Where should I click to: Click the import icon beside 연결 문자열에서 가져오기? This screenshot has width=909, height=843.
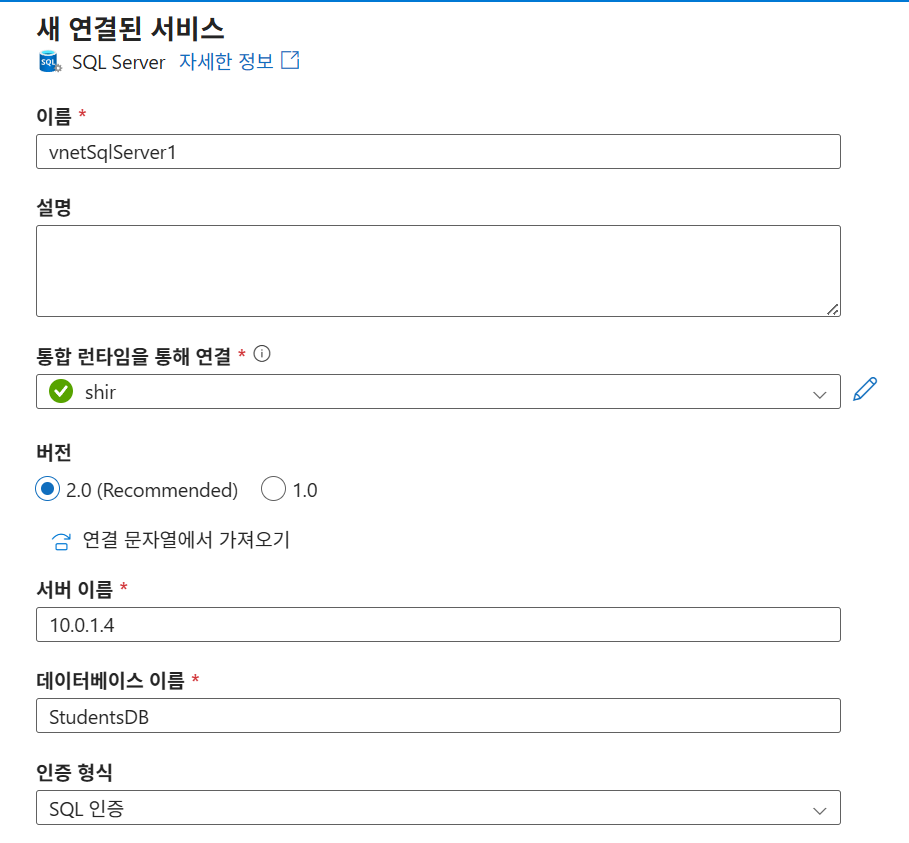tap(61, 541)
